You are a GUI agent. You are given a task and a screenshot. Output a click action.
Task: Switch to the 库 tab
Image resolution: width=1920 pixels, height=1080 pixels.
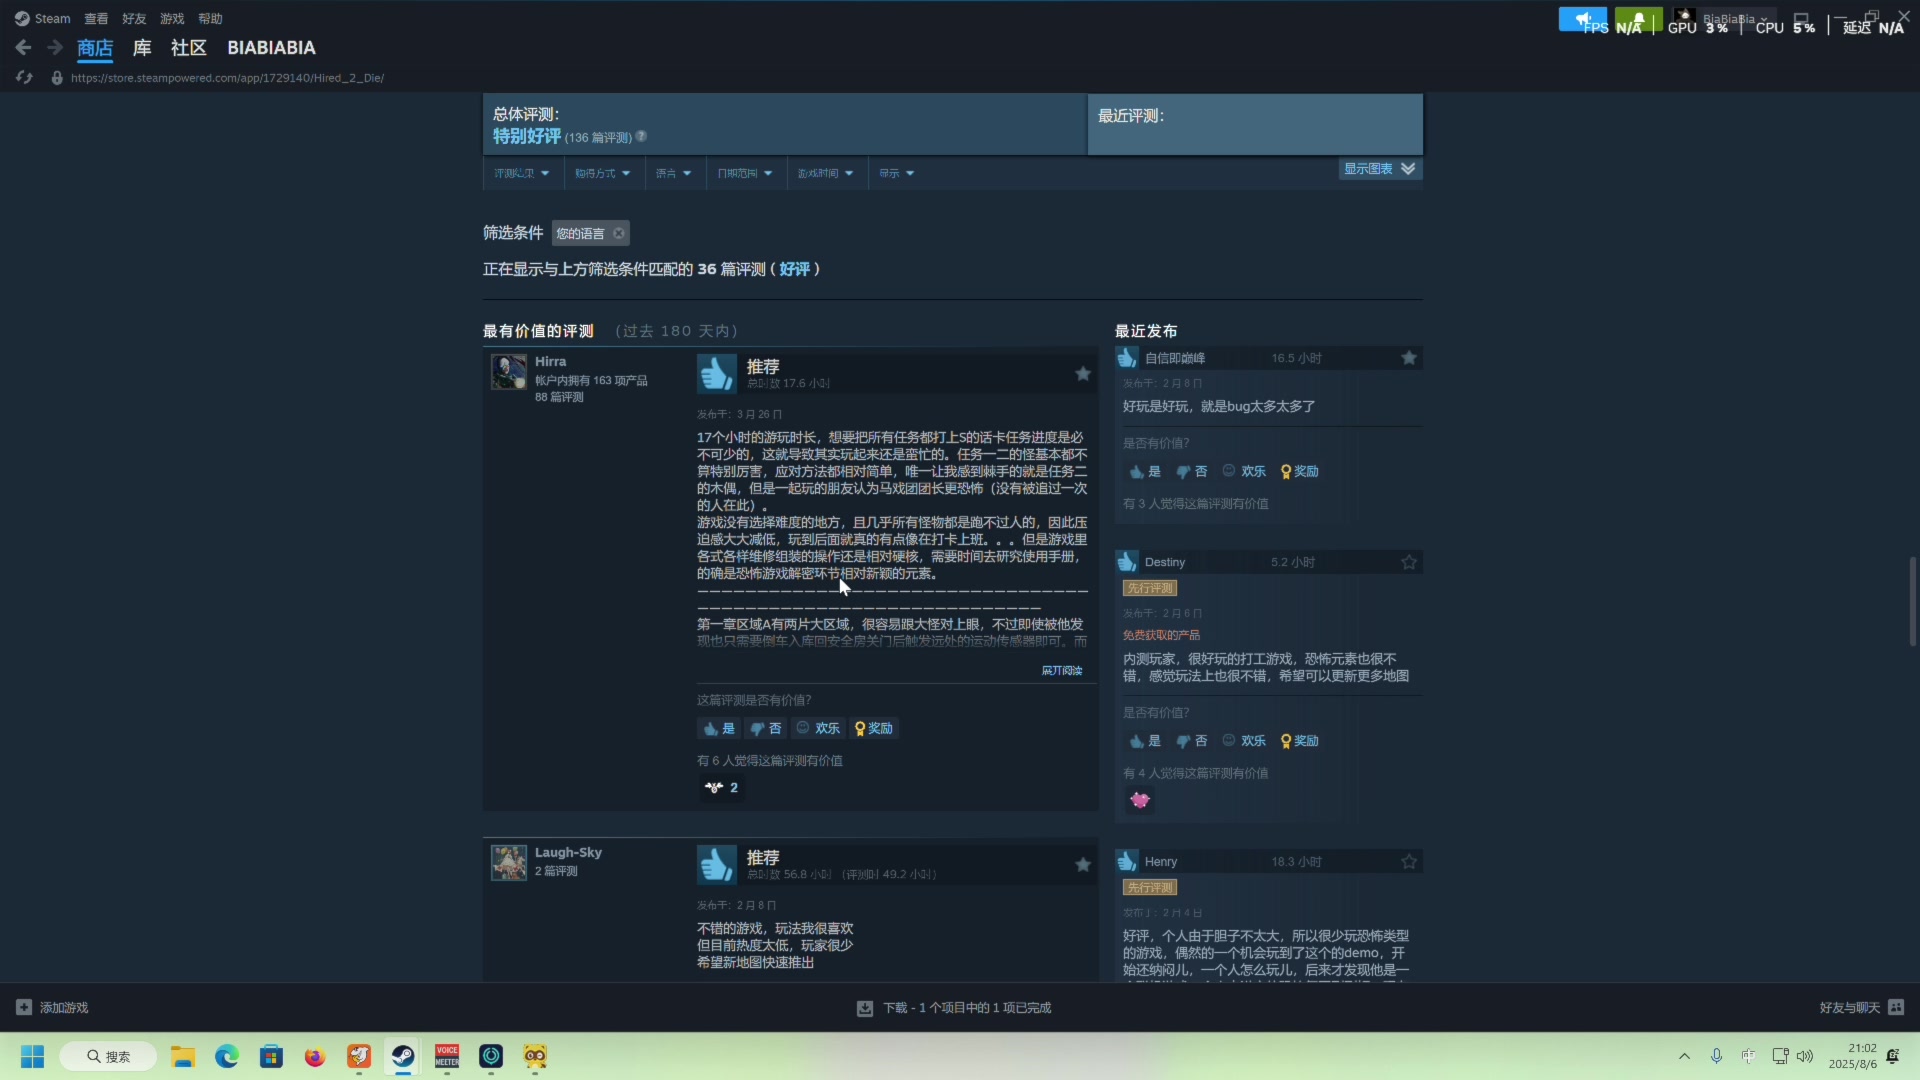[x=142, y=47]
